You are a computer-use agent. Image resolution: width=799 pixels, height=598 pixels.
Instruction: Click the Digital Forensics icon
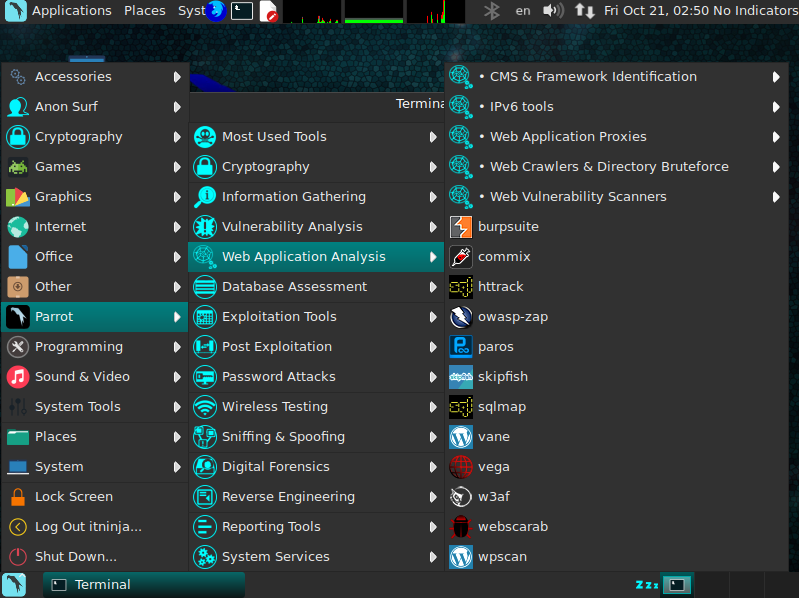pos(205,467)
